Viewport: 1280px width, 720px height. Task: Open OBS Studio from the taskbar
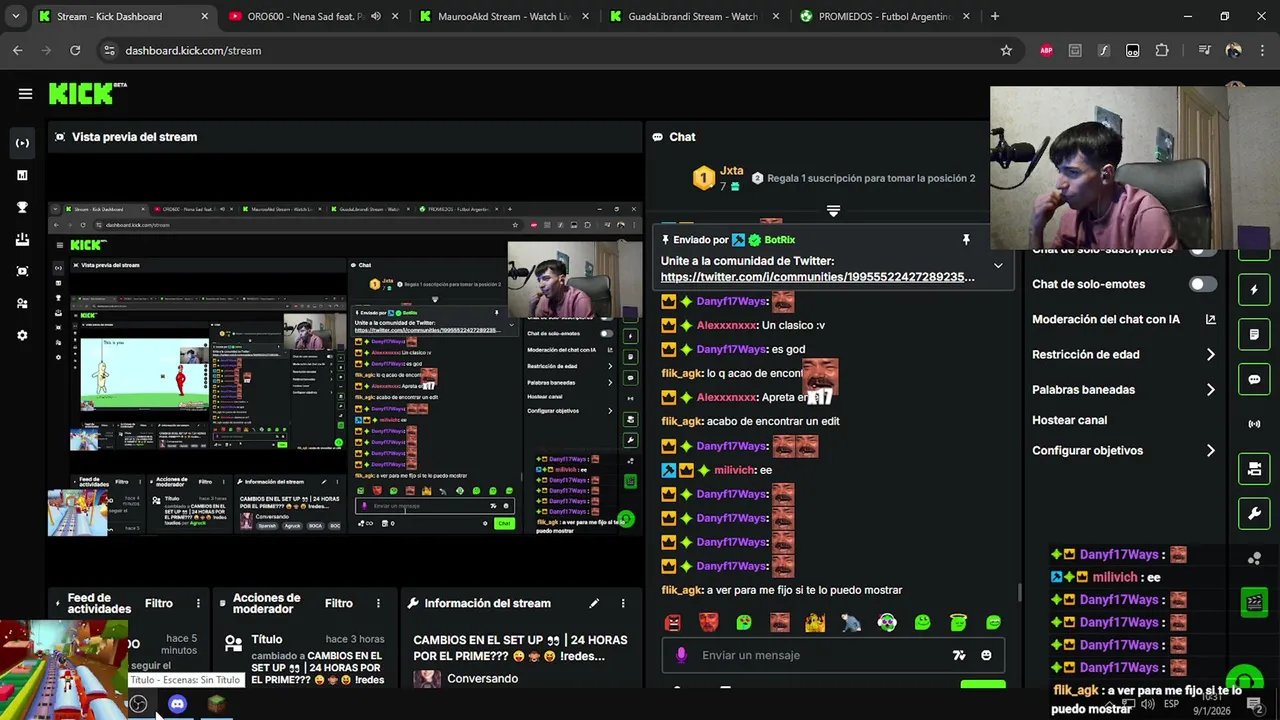coord(138,704)
